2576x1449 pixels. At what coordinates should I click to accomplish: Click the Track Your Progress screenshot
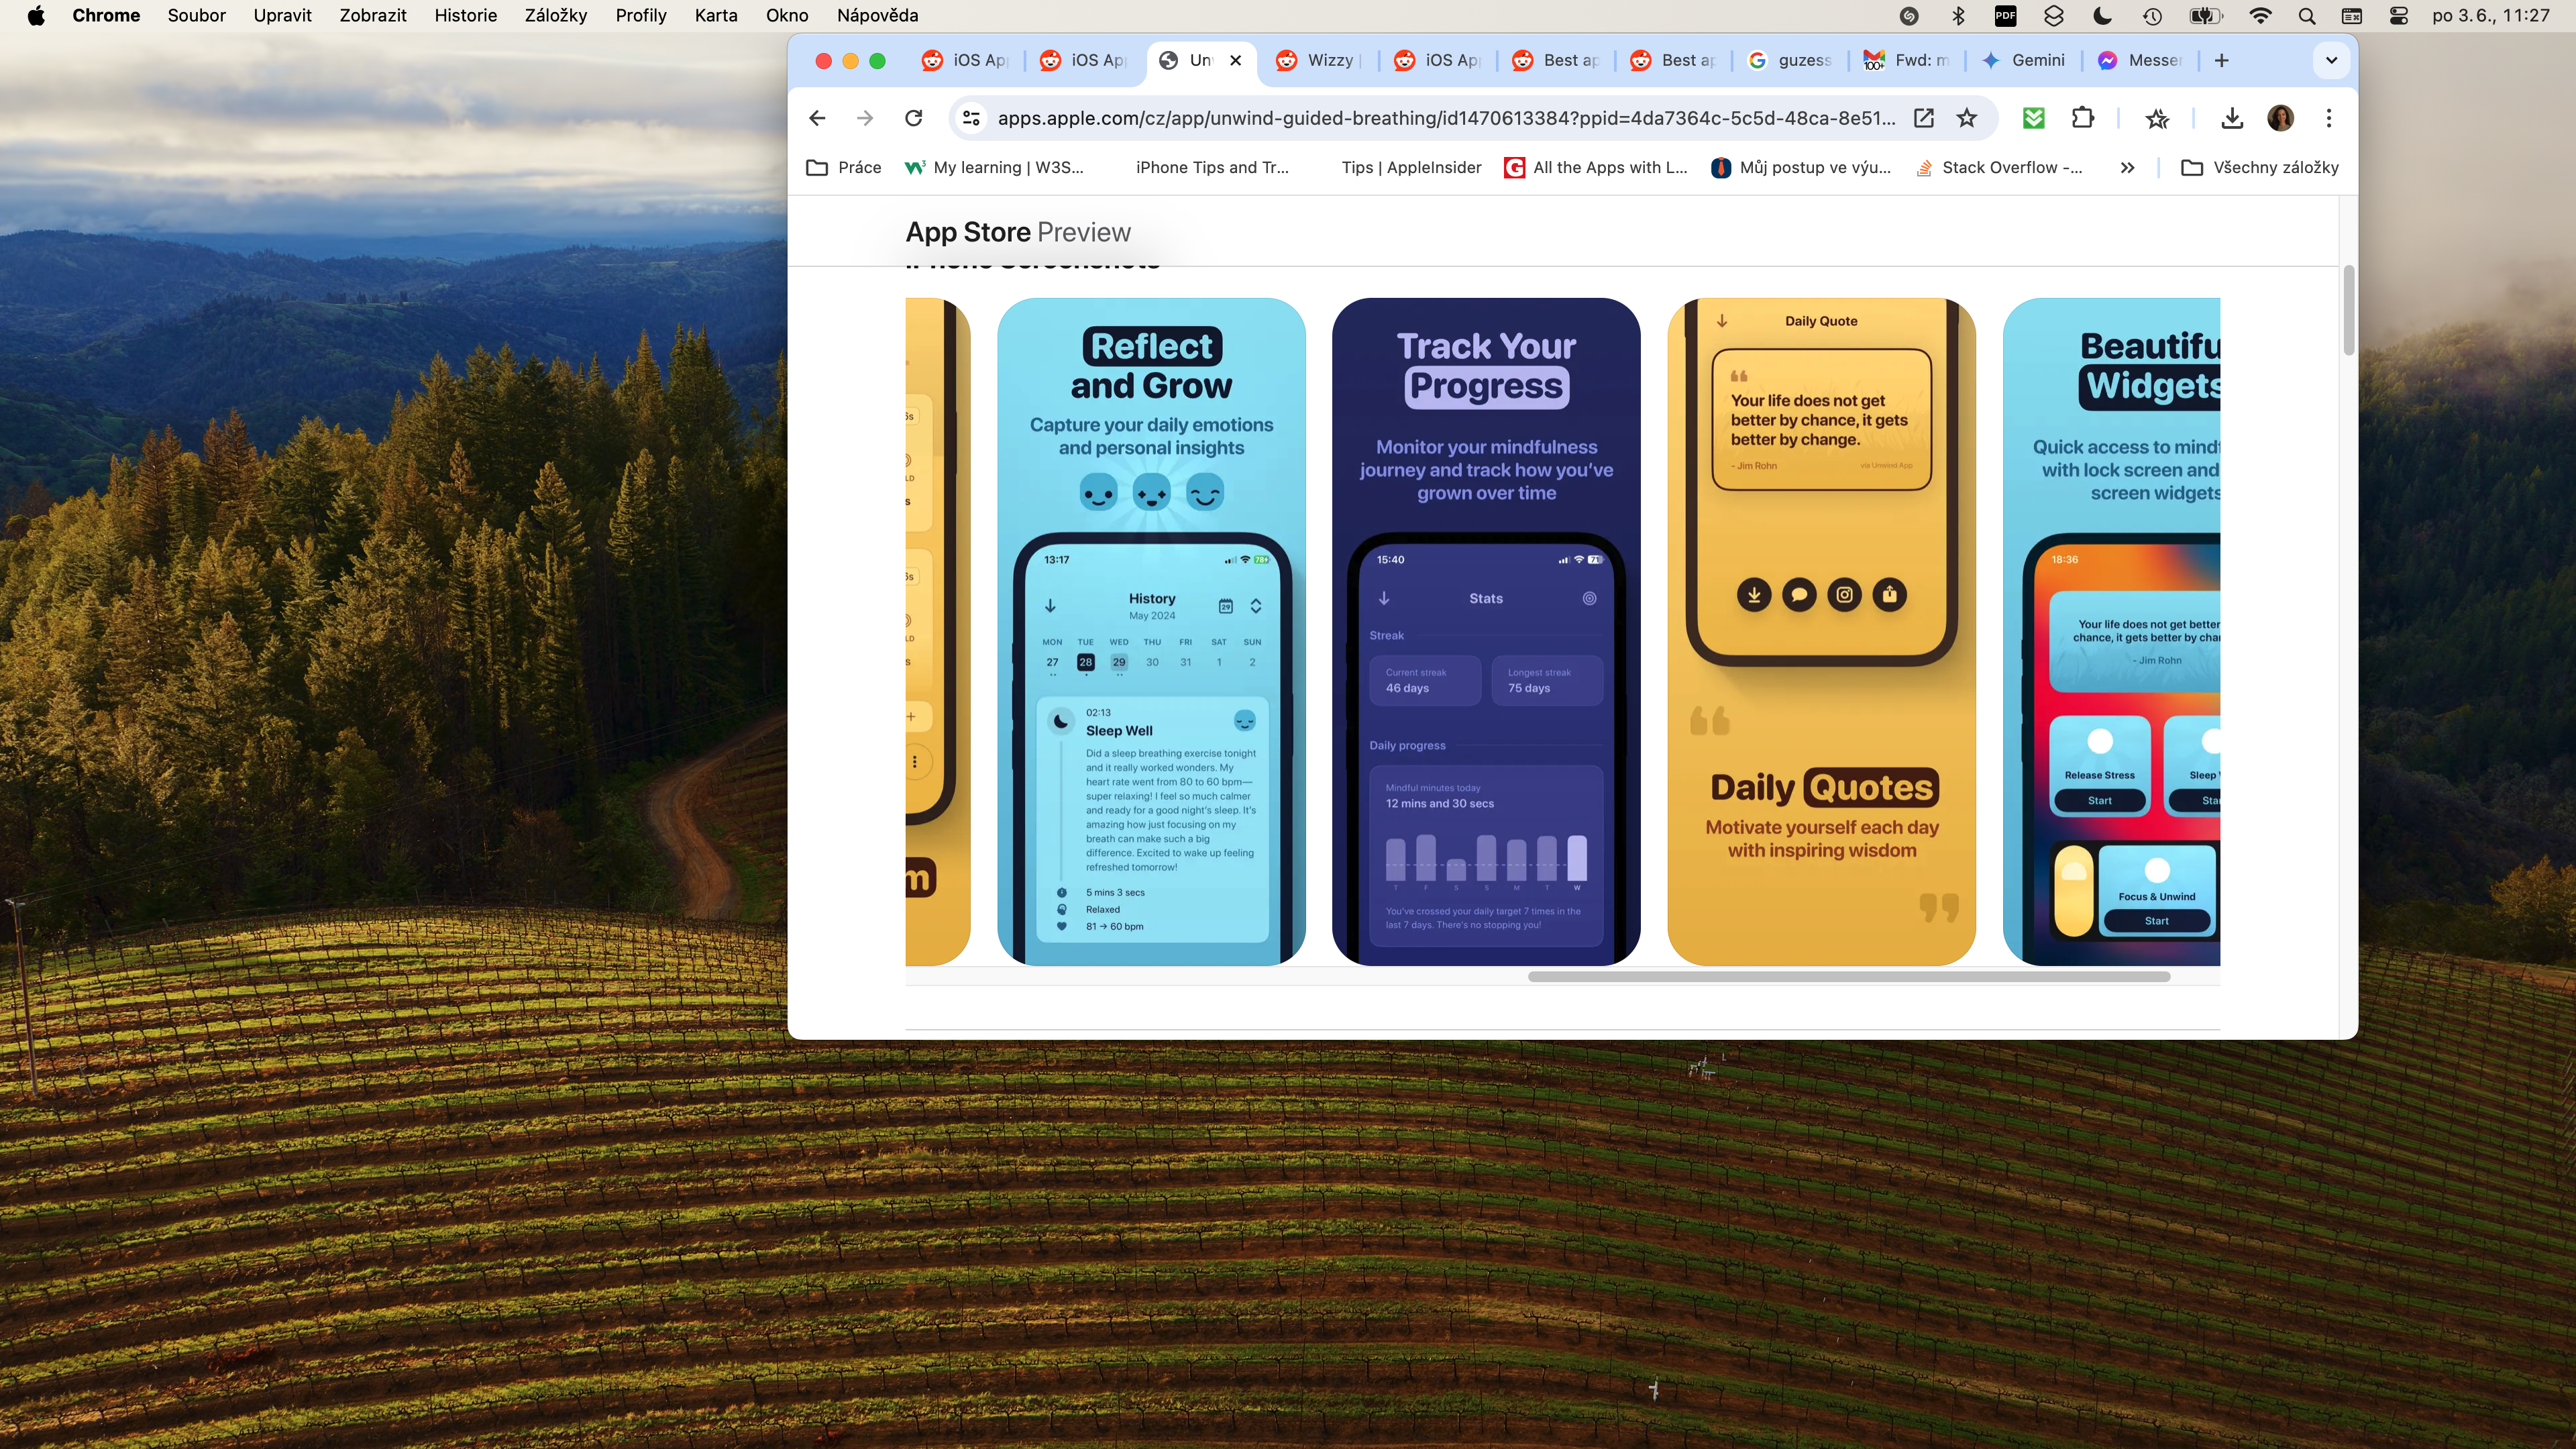tap(1486, 630)
